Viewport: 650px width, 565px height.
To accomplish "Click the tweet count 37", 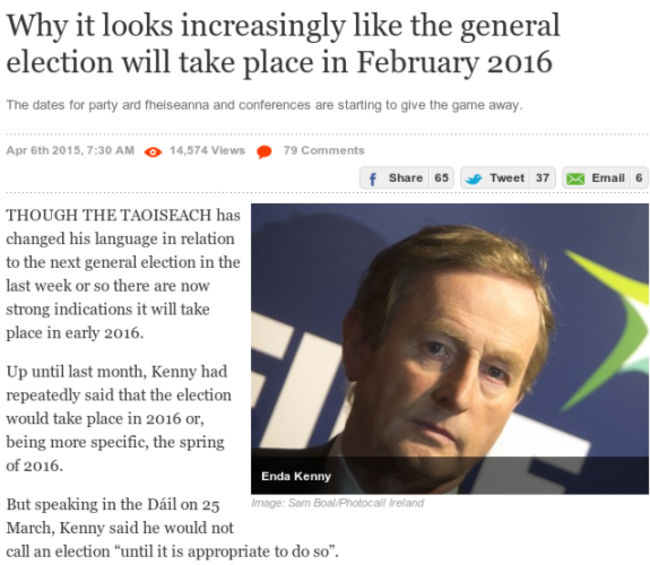I will point(542,178).
